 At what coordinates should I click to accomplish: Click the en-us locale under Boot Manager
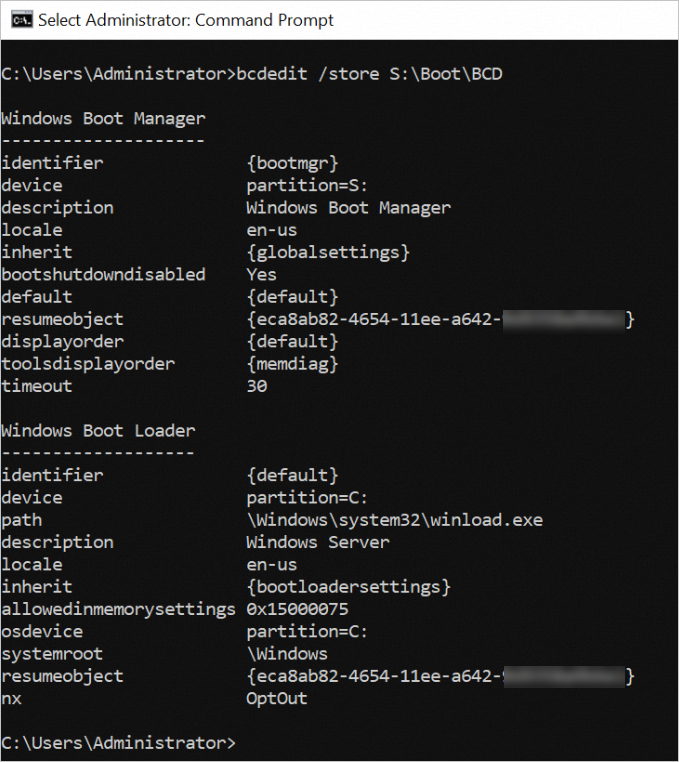click(x=272, y=230)
